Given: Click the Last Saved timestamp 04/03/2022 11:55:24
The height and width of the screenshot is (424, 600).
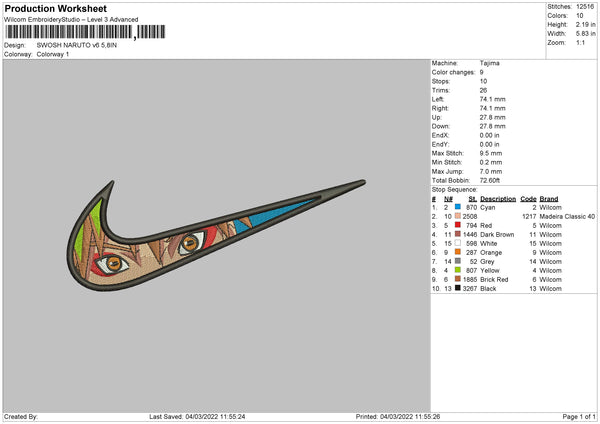Looking at the screenshot, I should 215,417.
